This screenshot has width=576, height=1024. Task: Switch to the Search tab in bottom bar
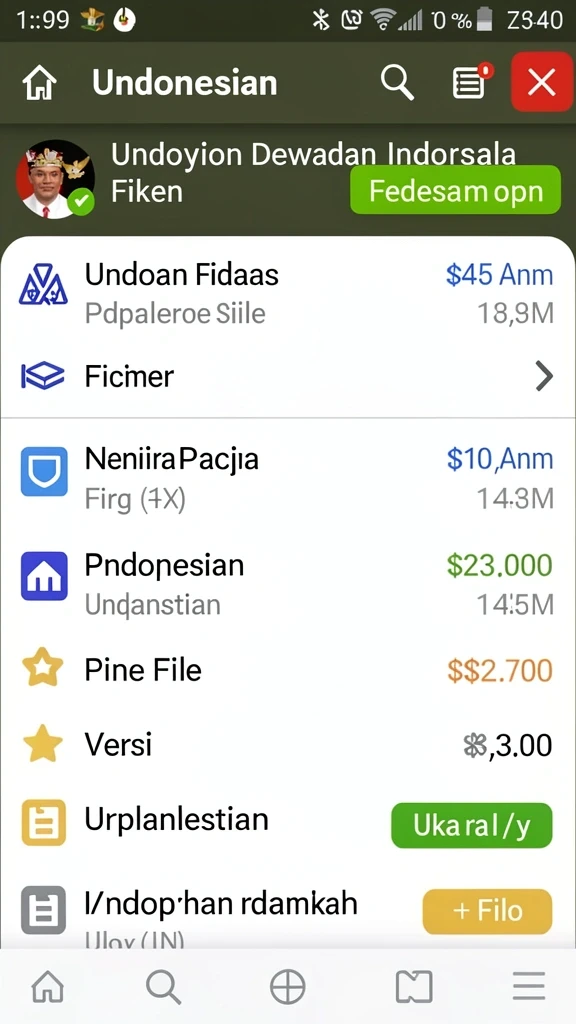click(163, 986)
